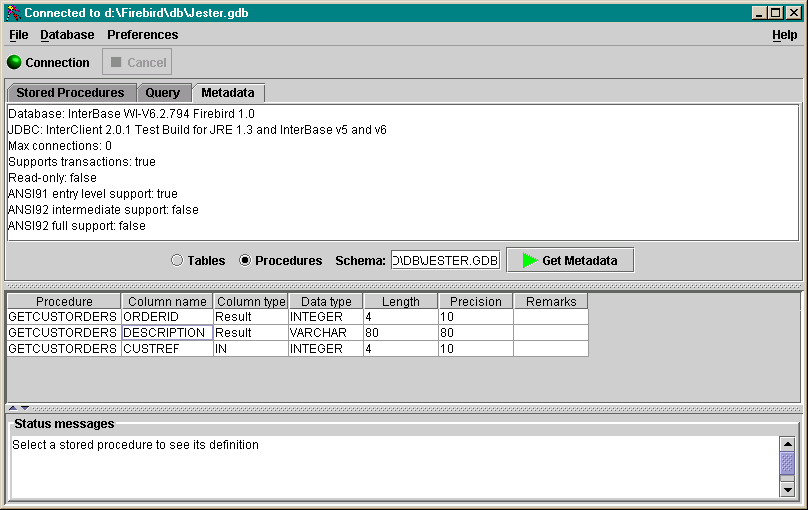Select the ORDERID column name cell
The height and width of the screenshot is (510, 808).
[167, 317]
